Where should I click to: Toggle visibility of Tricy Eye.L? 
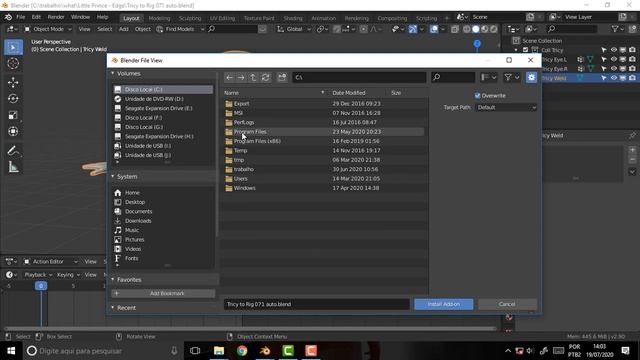613,60
